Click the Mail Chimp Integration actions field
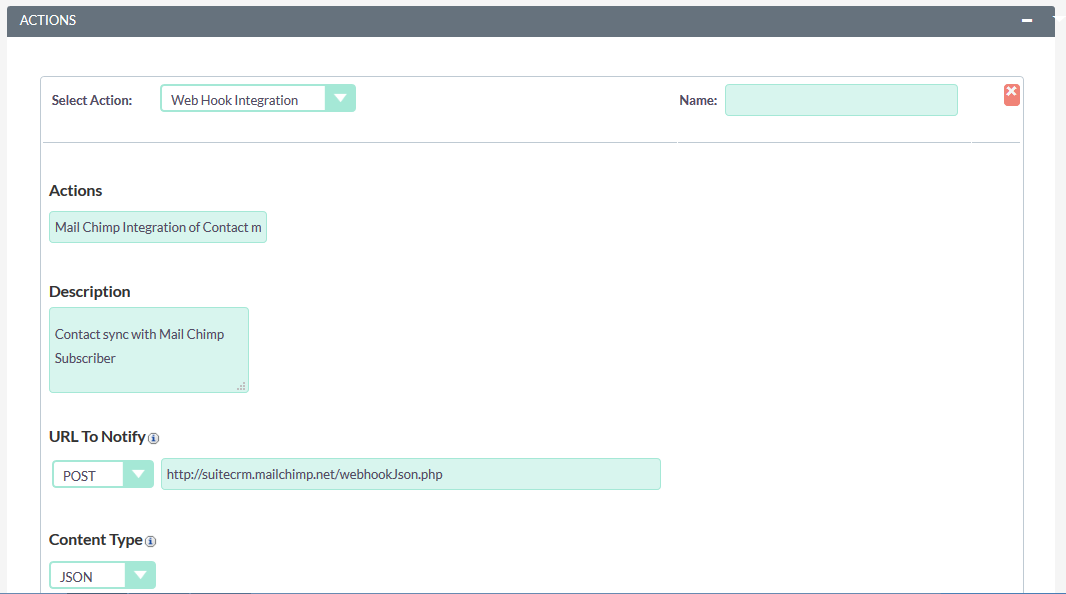 point(158,227)
